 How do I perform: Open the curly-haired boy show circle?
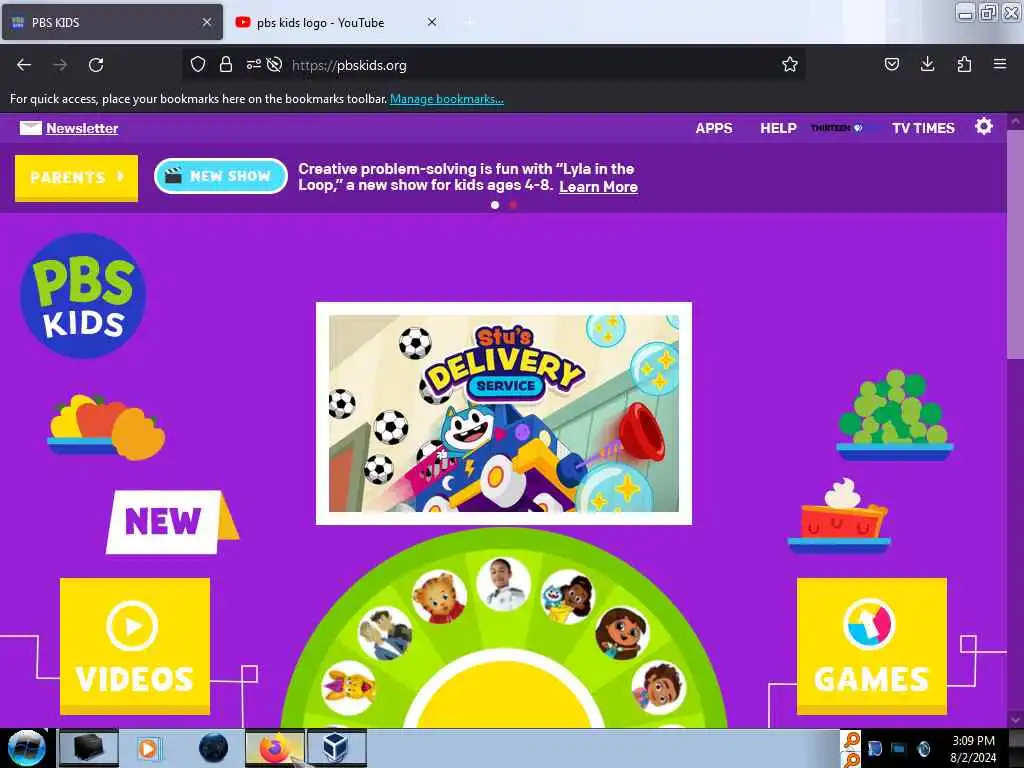[x=658, y=688]
